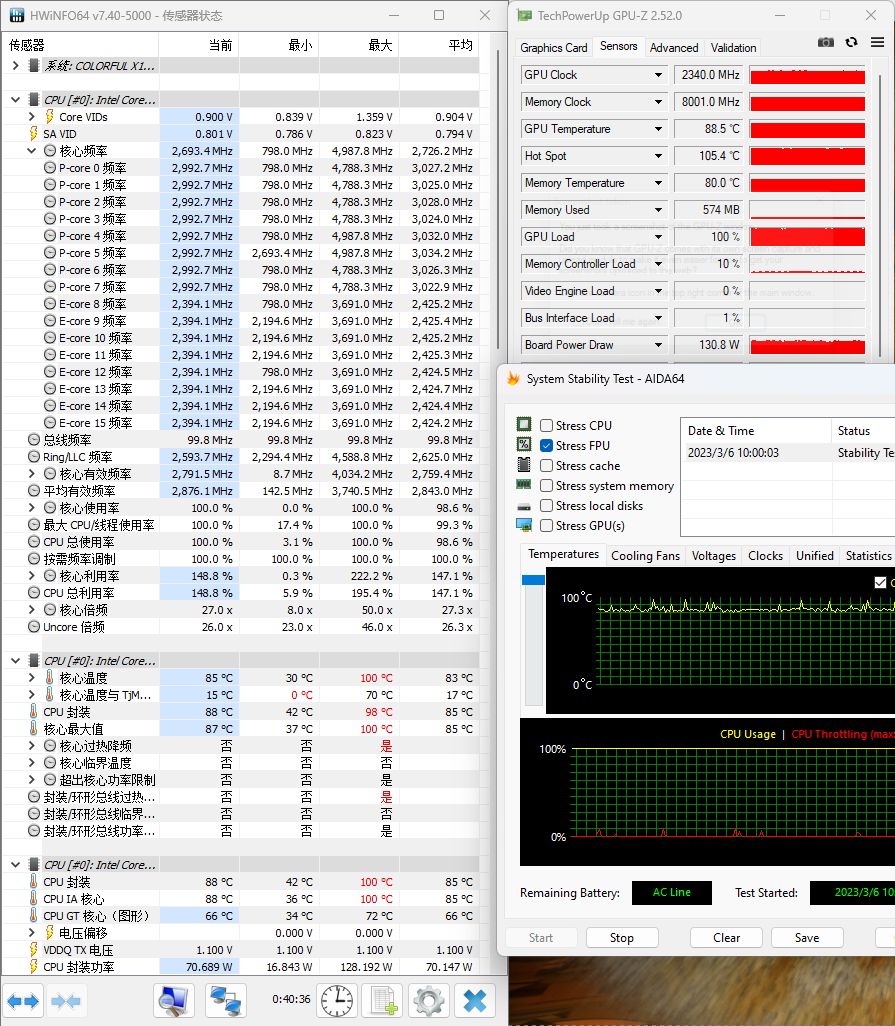Click 最大 column header in HWiNFO

[359, 45]
